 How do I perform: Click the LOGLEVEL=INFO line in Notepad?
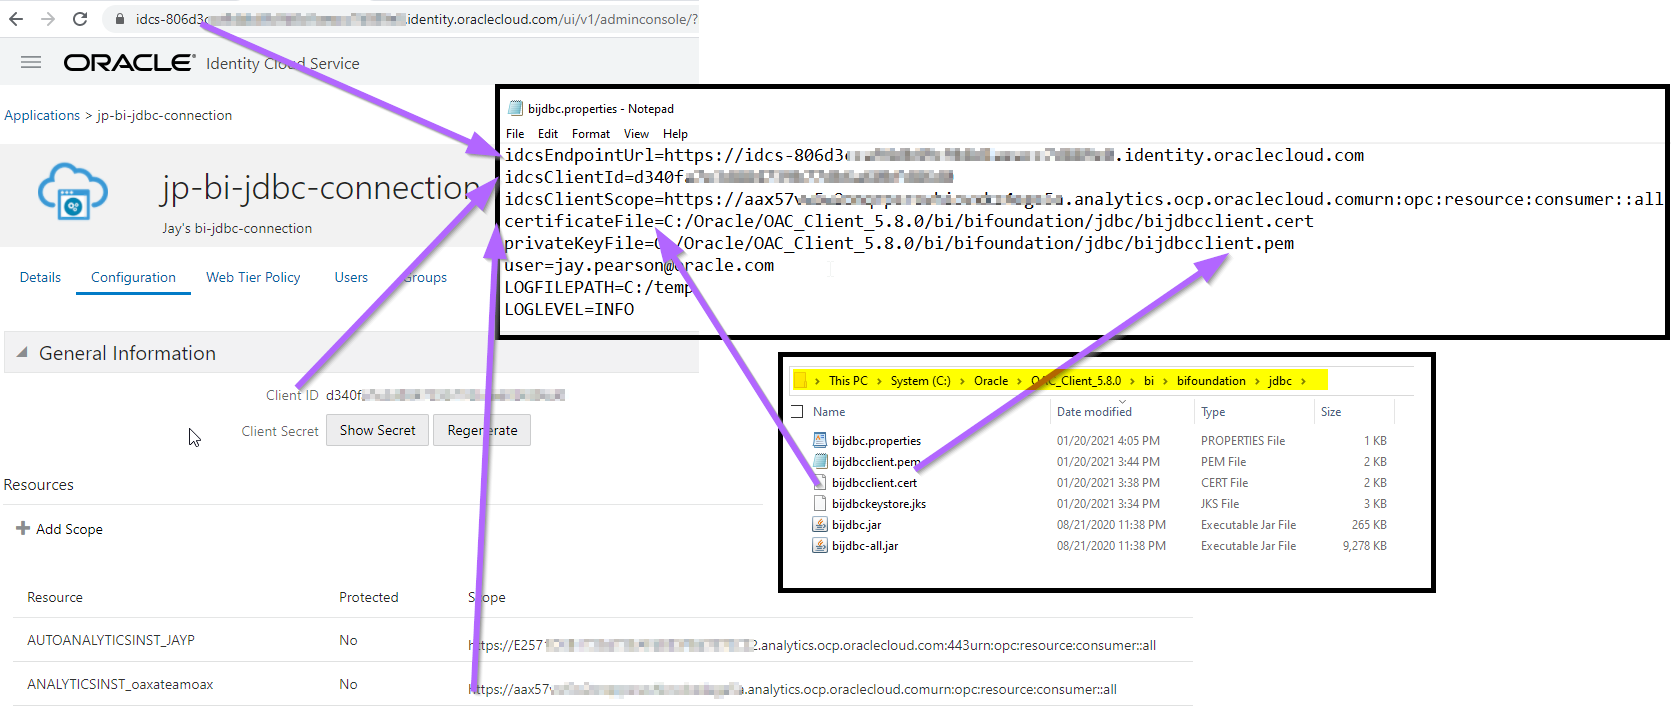coord(569,310)
